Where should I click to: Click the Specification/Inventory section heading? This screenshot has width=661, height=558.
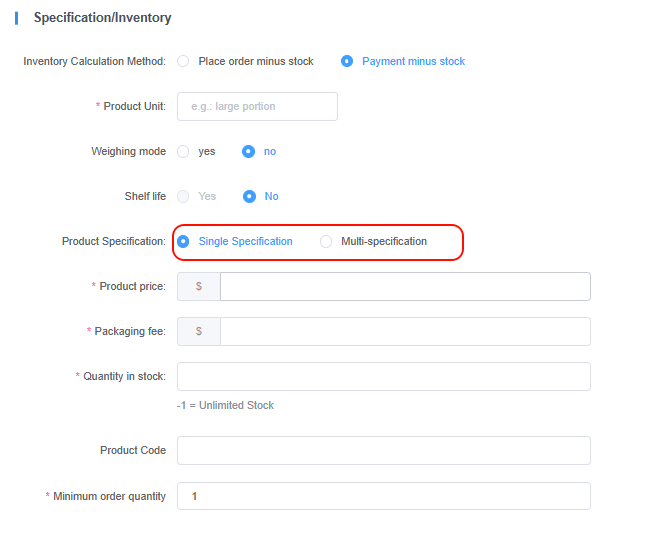coord(102,18)
